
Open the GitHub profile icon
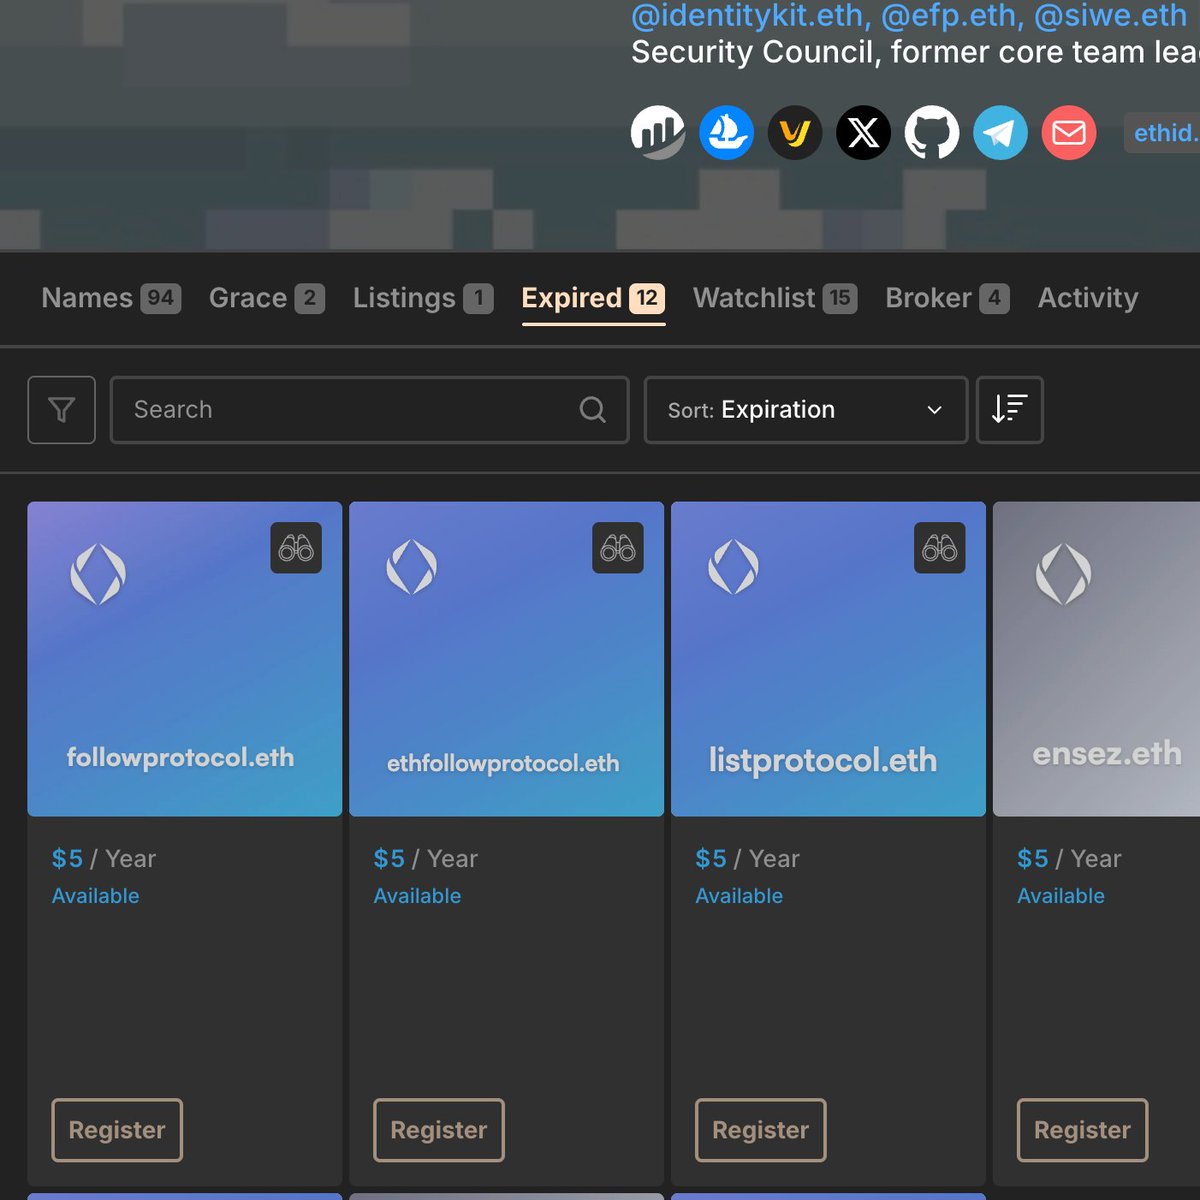point(932,132)
